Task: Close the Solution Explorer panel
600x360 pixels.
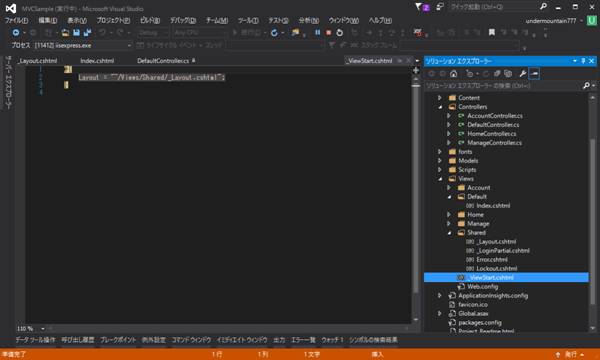Action: click(592, 61)
